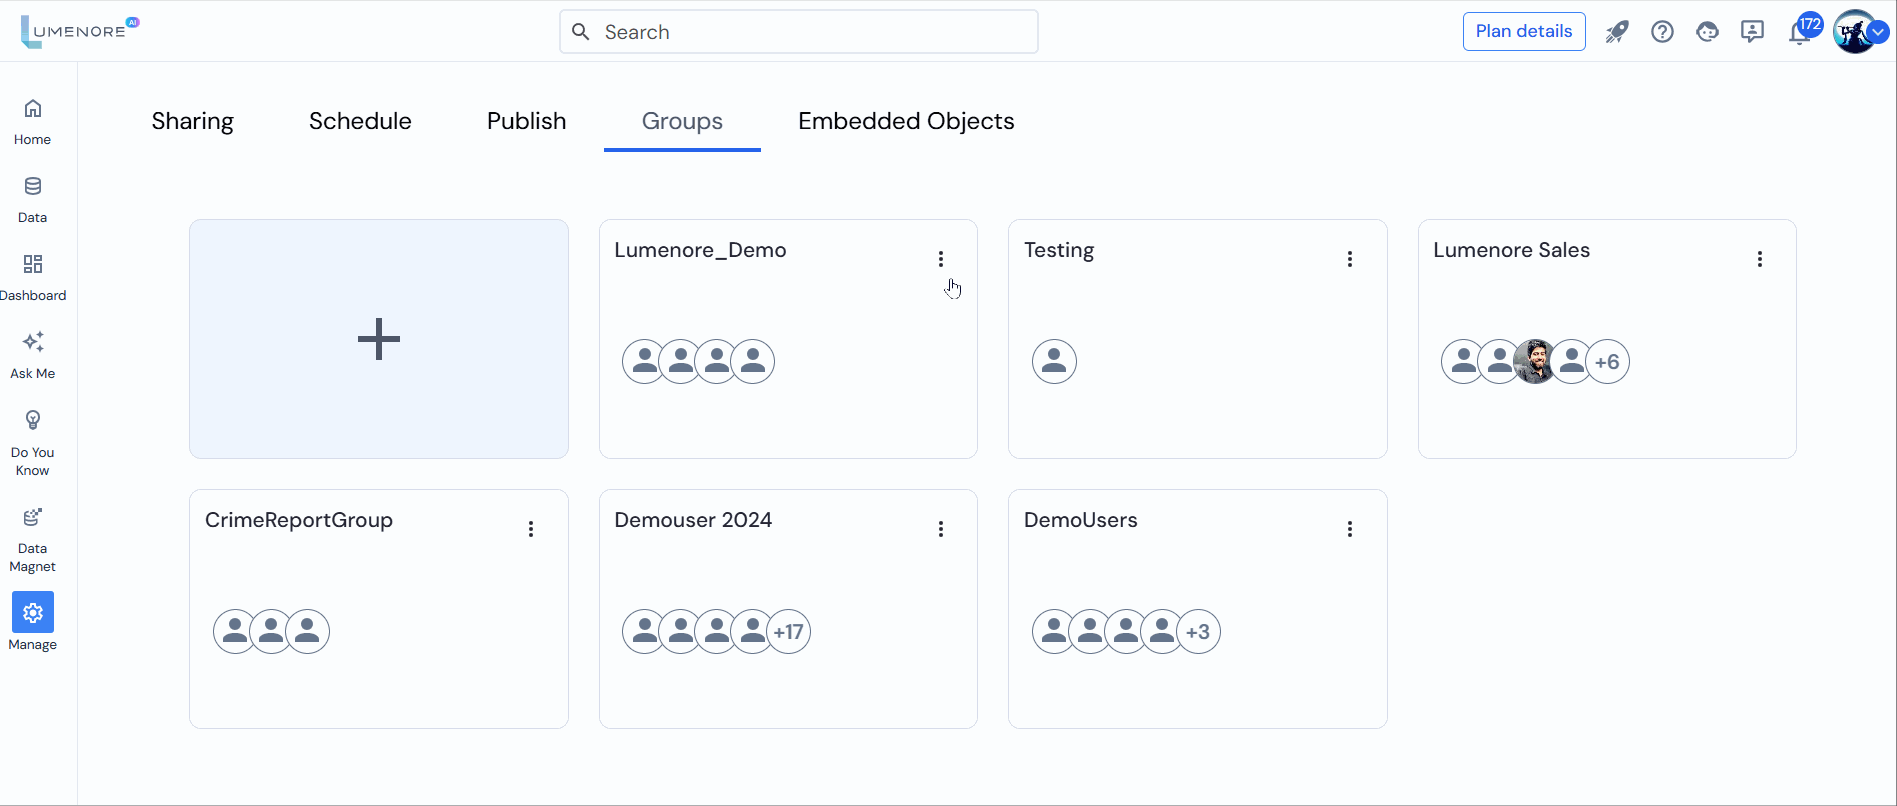The width and height of the screenshot is (1897, 806).
Task: Open Data Magnet in sidebar
Action: click(32, 539)
